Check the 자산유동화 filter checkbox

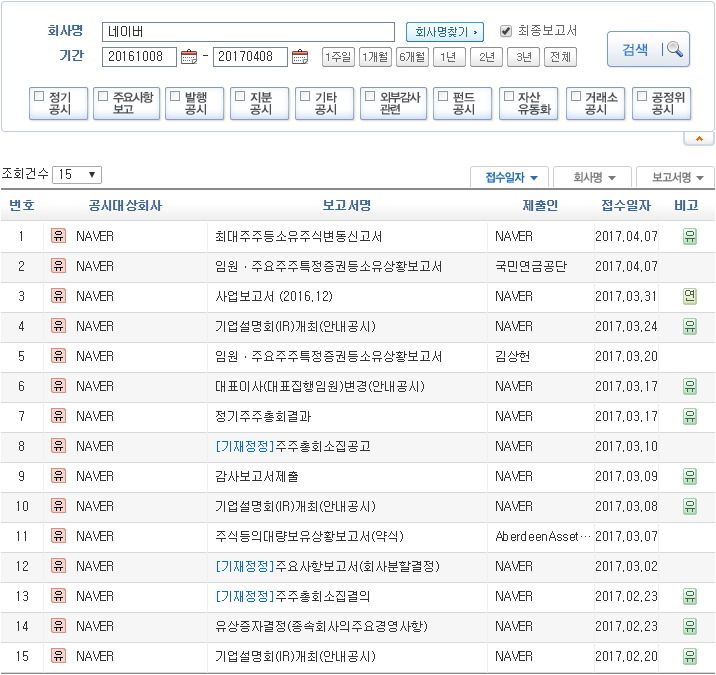pos(509,96)
